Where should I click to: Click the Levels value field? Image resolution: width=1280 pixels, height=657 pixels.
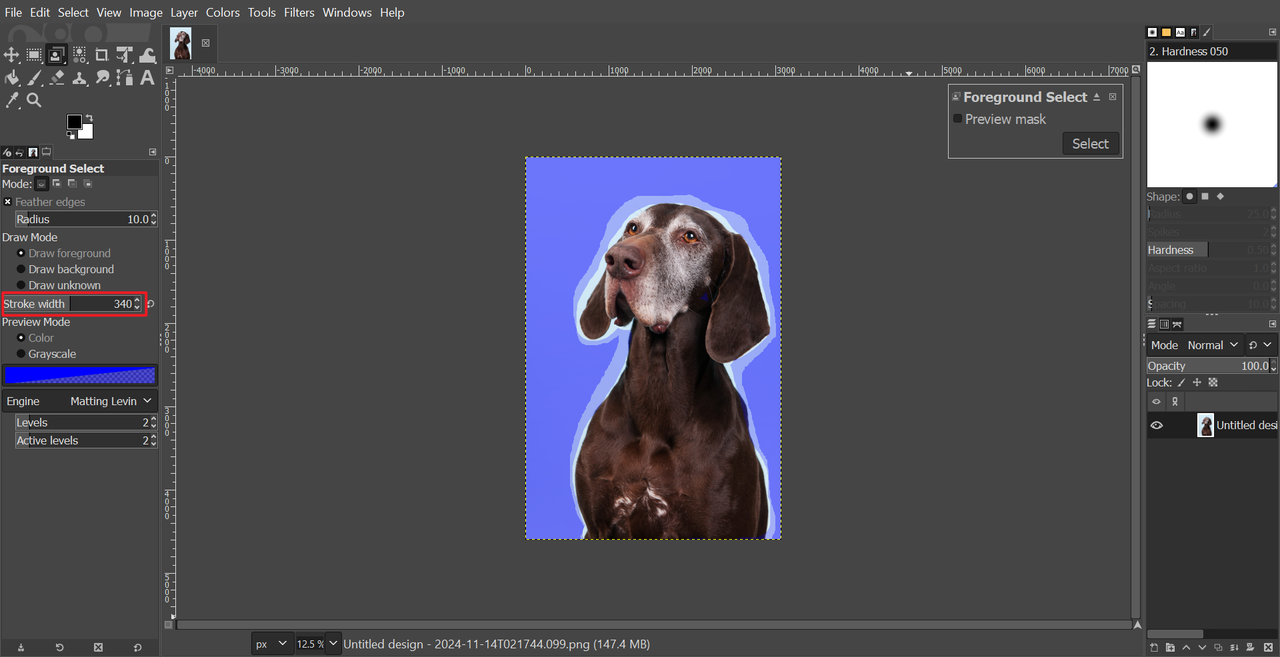86,422
